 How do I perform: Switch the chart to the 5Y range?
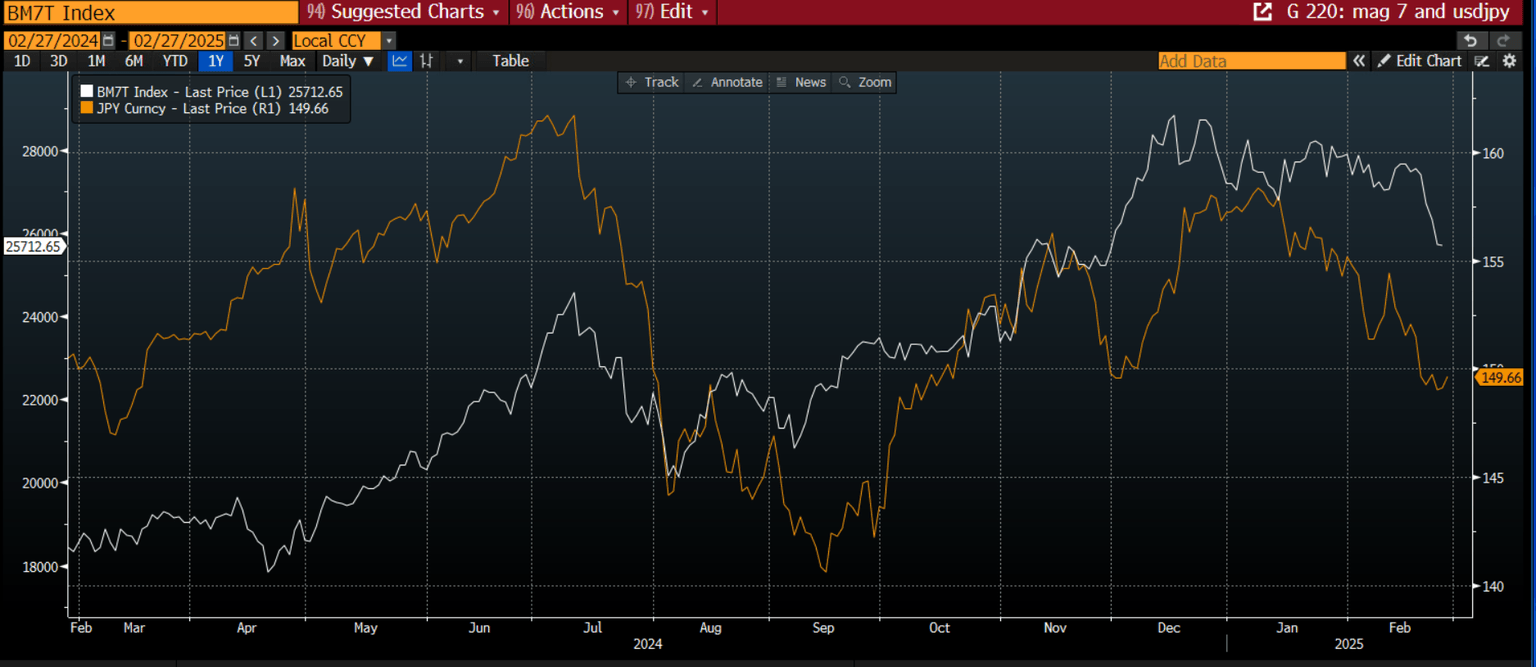[x=252, y=61]
